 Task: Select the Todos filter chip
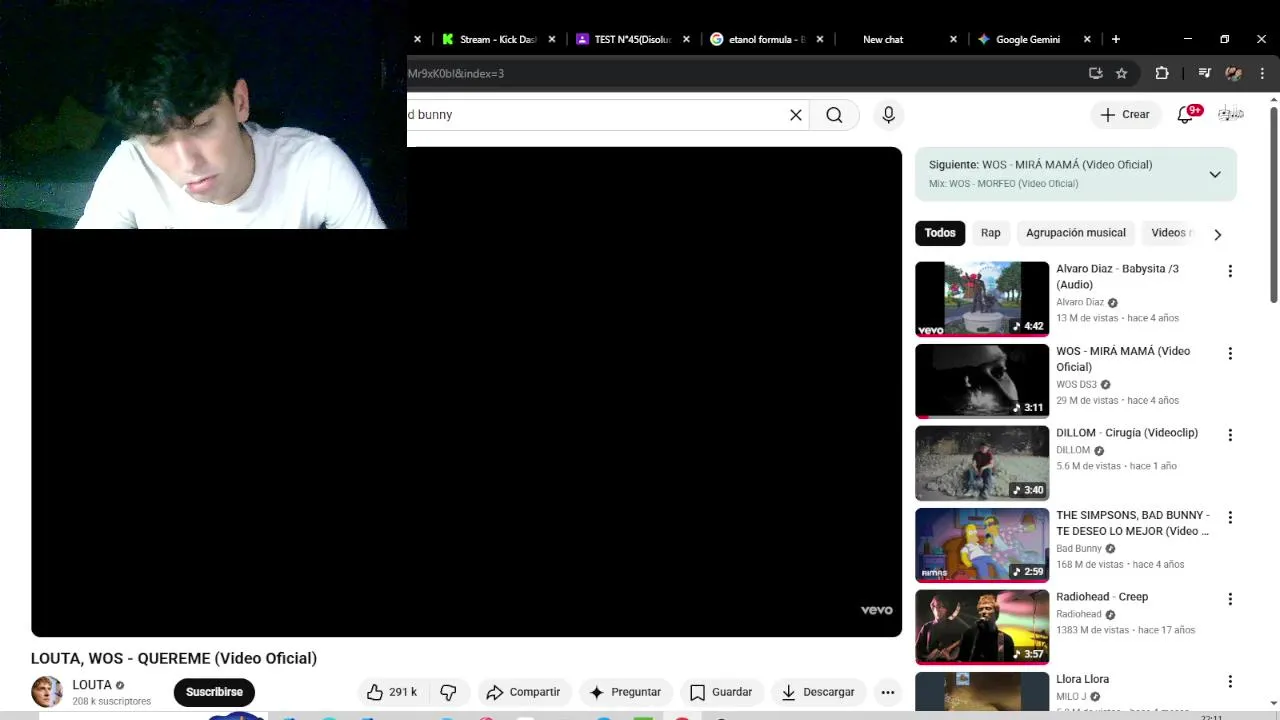[x=940, y=233]
